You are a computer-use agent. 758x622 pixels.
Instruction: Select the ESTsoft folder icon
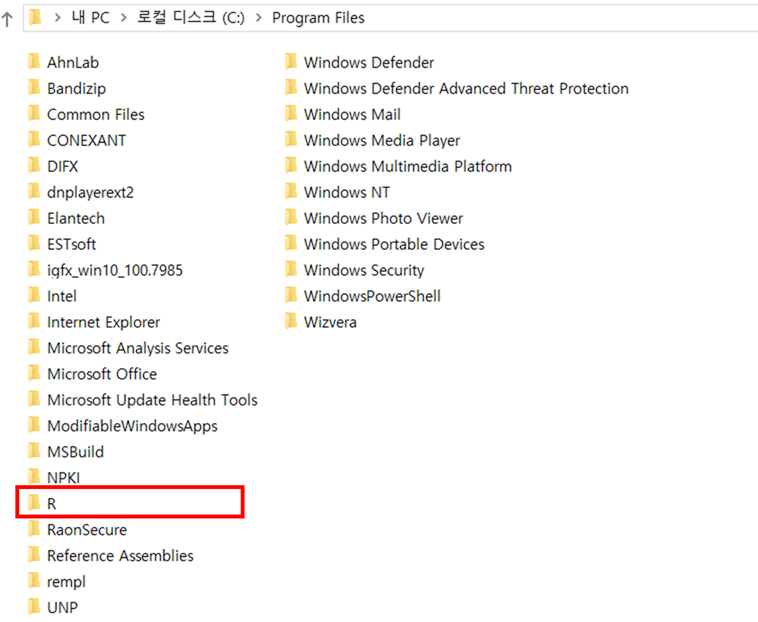34,244
